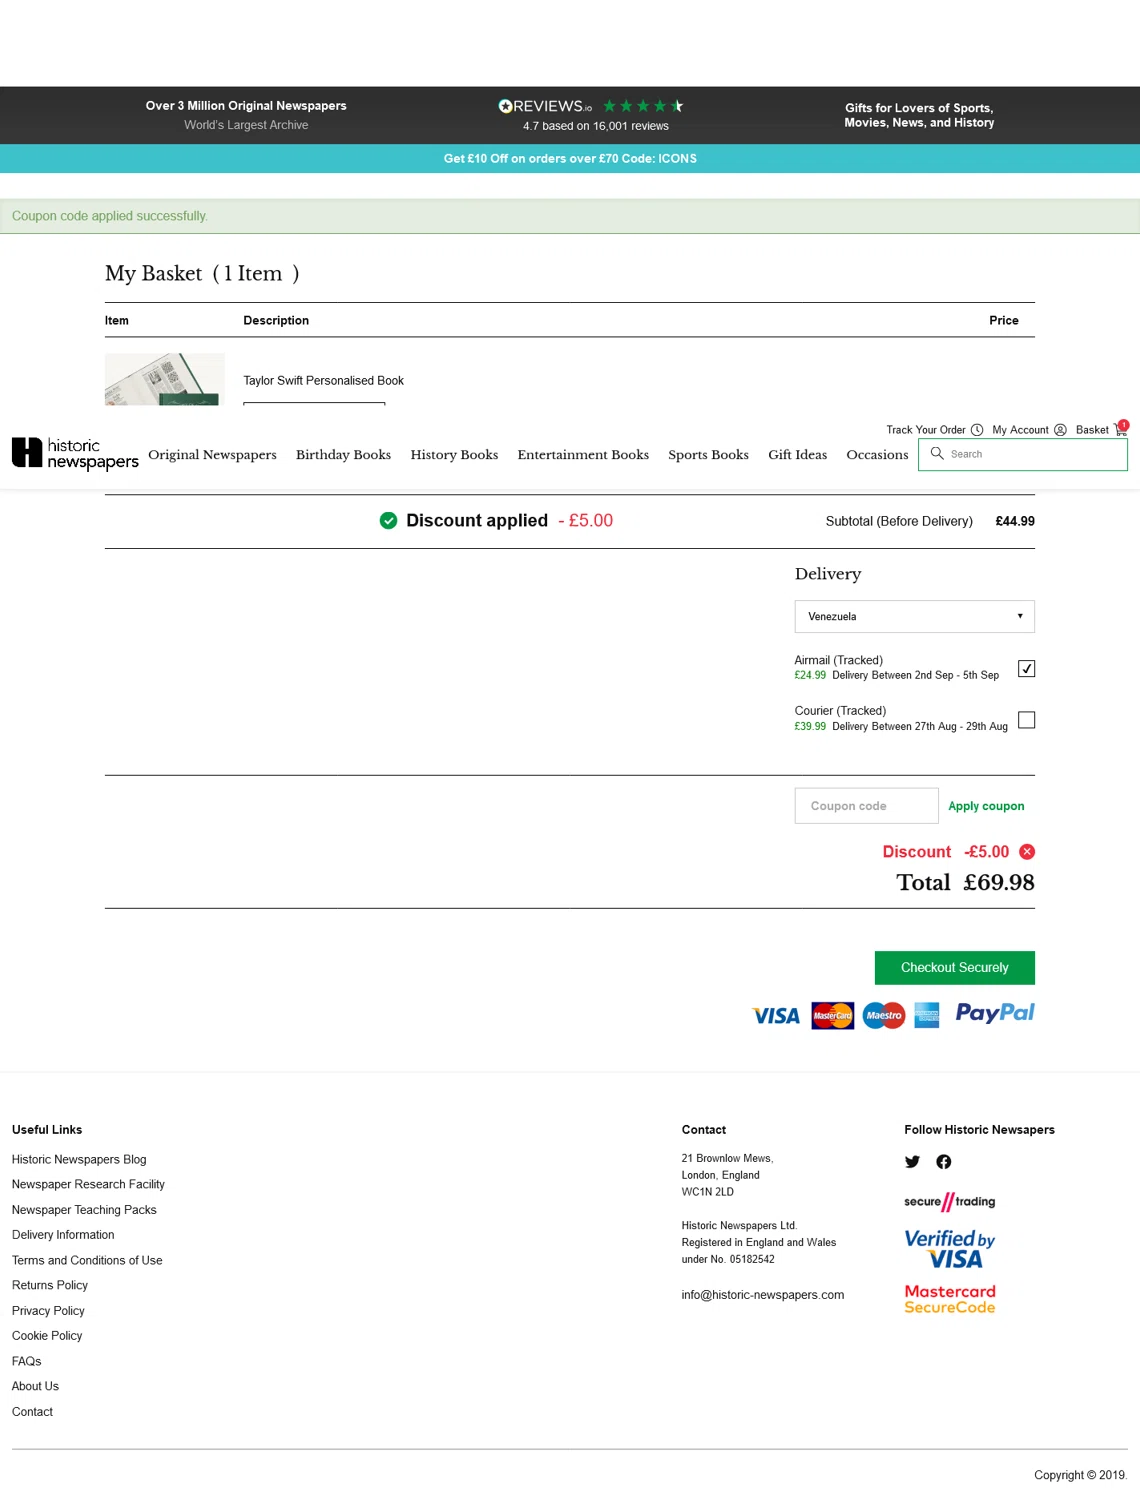This screenshot has width=1140, height=1500.
Task: Open Terms and Conditions of Use link
Action: [87, 1261]
